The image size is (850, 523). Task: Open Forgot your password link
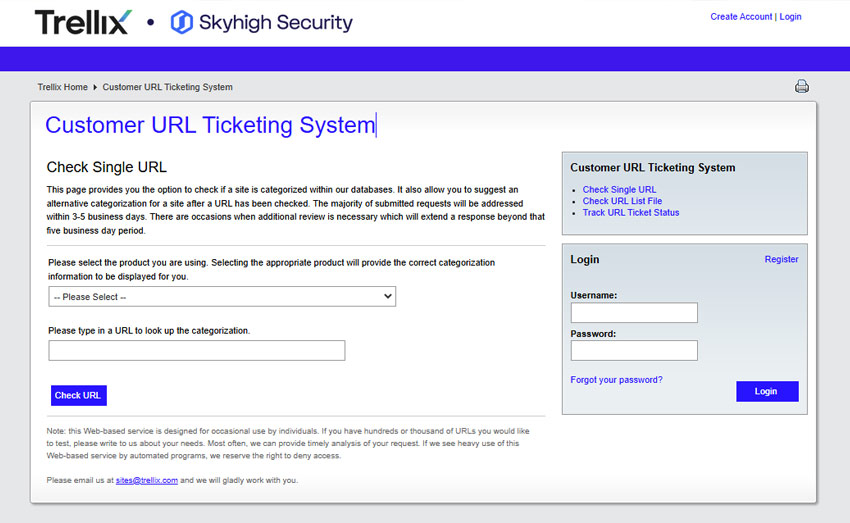616,380
